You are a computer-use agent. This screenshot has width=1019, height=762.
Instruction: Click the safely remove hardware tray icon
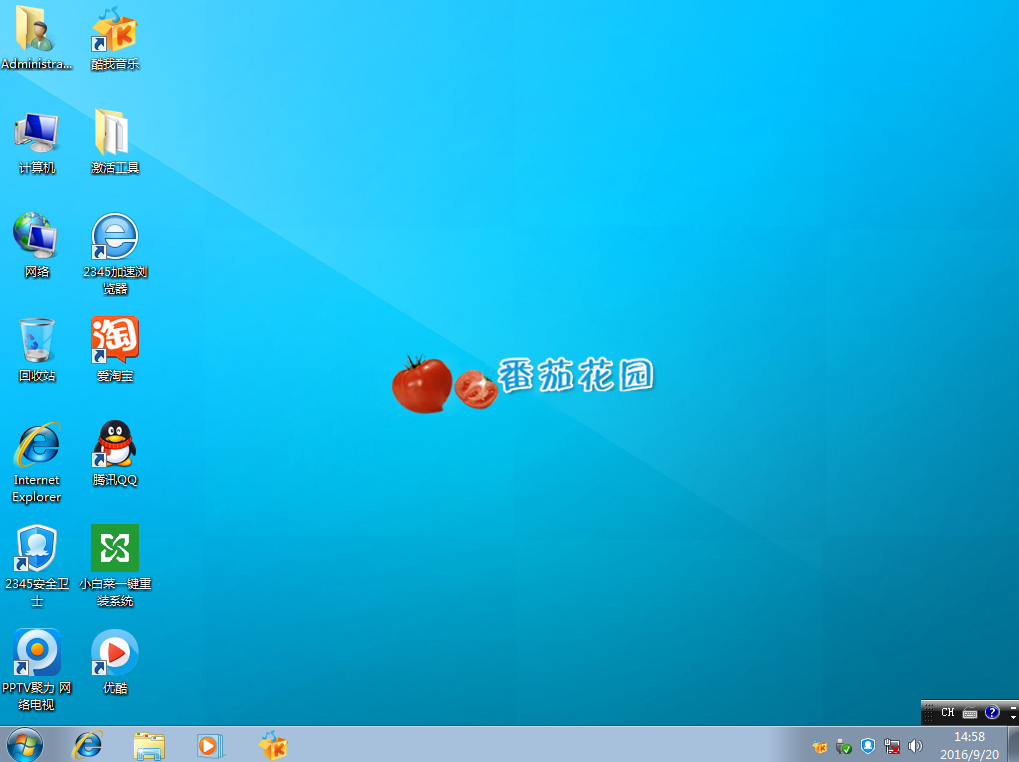pyautogui.click(x=844, y=746)
